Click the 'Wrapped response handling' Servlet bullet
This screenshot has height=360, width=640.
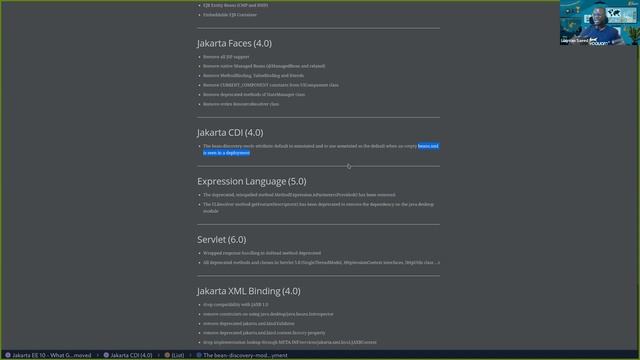coord(262,253)
